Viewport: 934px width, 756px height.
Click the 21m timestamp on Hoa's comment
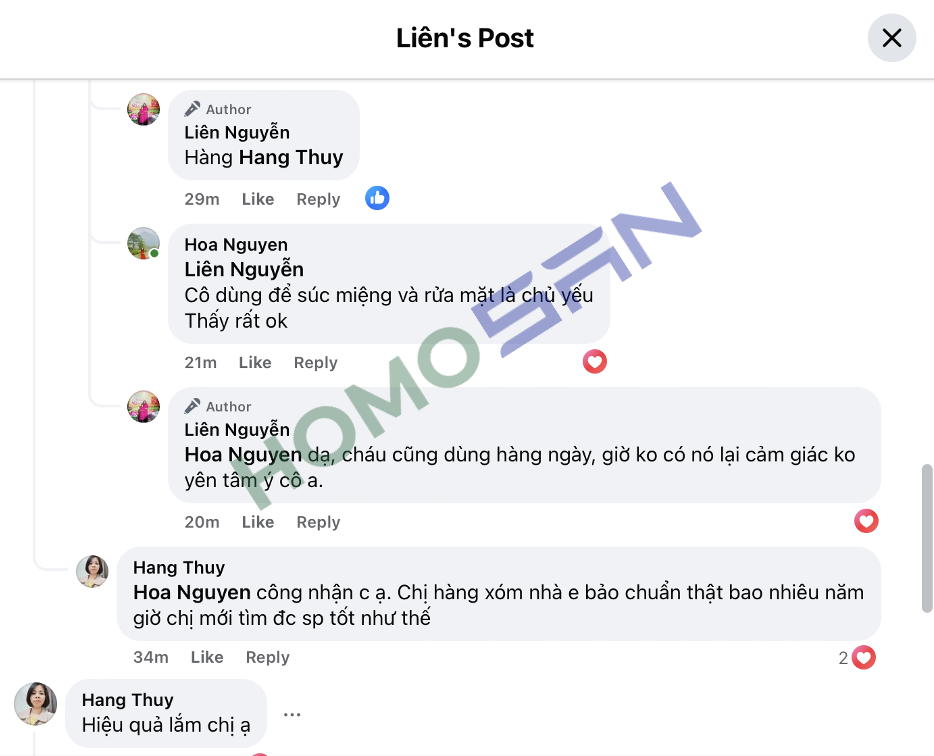(201, 362)
